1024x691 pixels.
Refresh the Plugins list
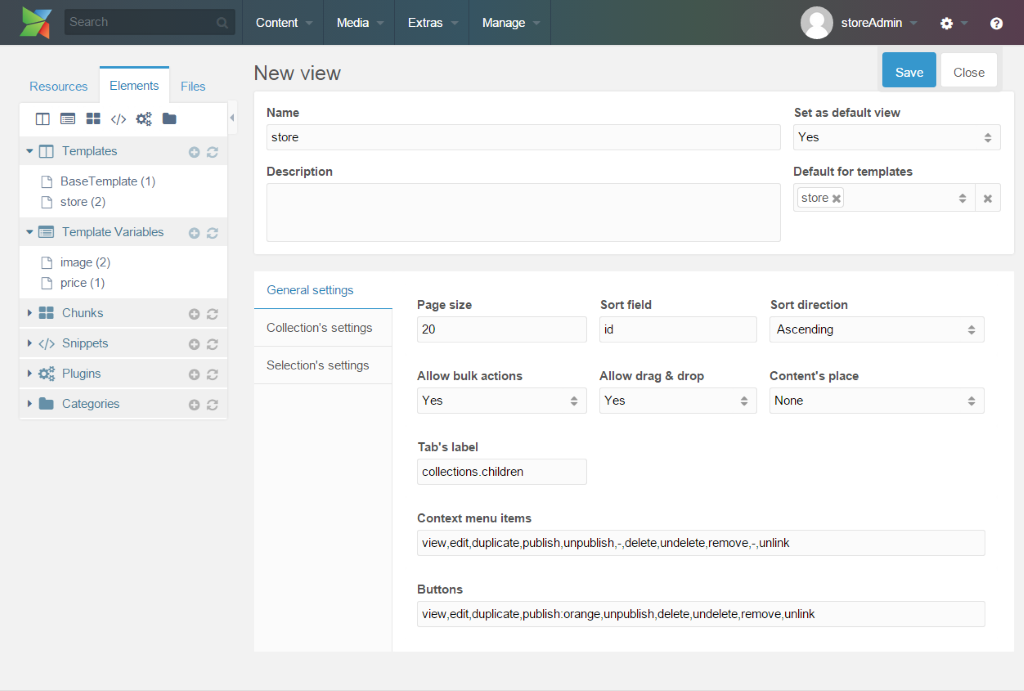212,374
